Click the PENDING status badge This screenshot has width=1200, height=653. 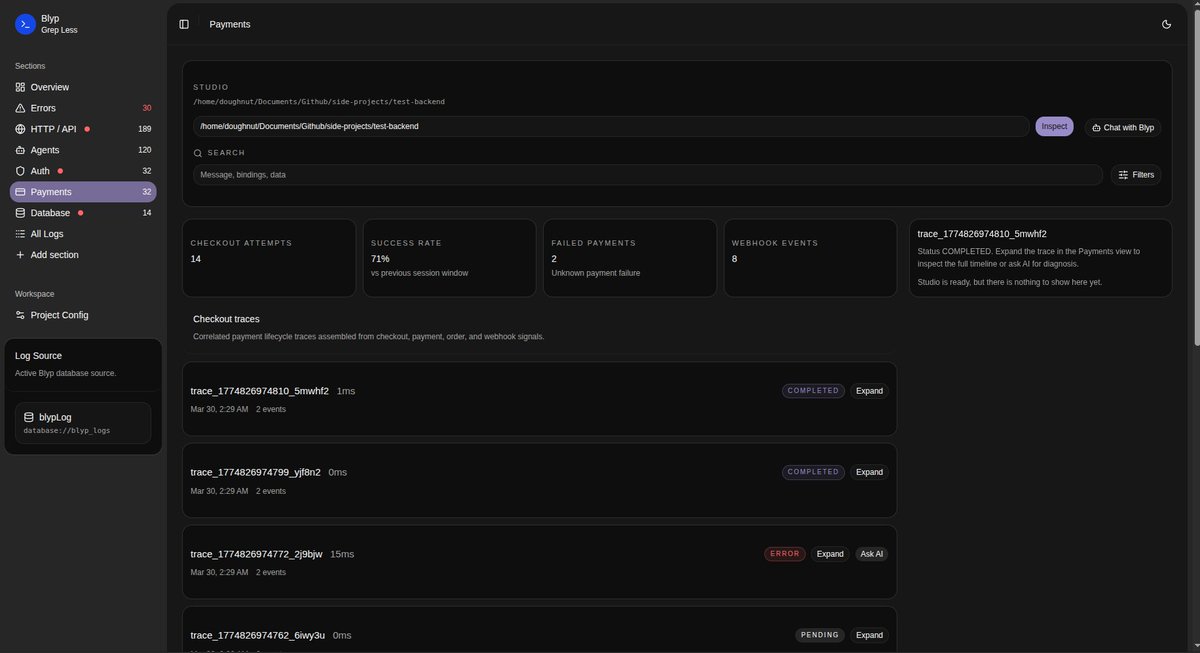click(820, 635)
